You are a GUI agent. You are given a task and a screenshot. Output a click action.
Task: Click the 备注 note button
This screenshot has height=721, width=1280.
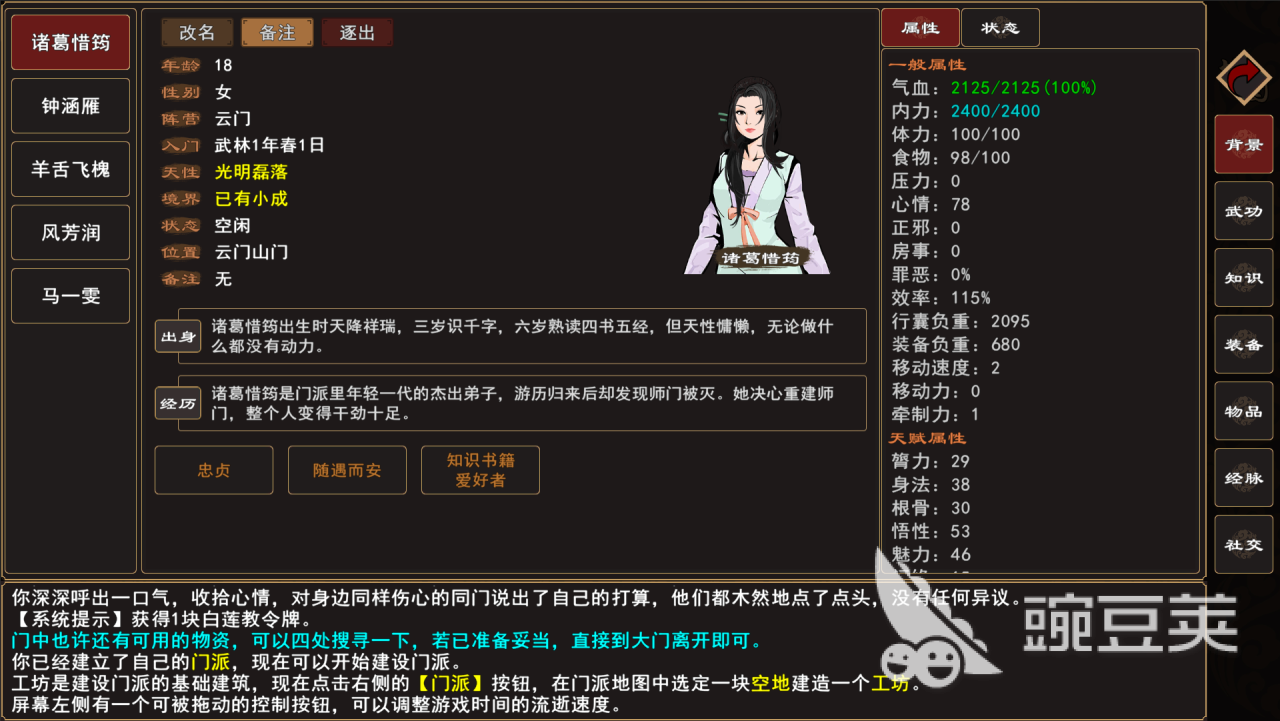click(x=277, y=33)
